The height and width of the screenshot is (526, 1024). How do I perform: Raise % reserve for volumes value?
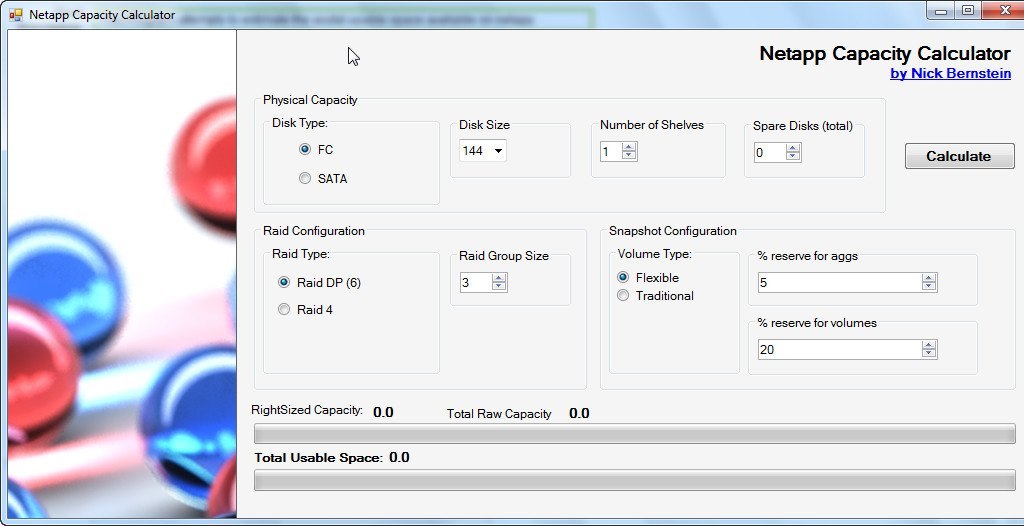[929, 345]
